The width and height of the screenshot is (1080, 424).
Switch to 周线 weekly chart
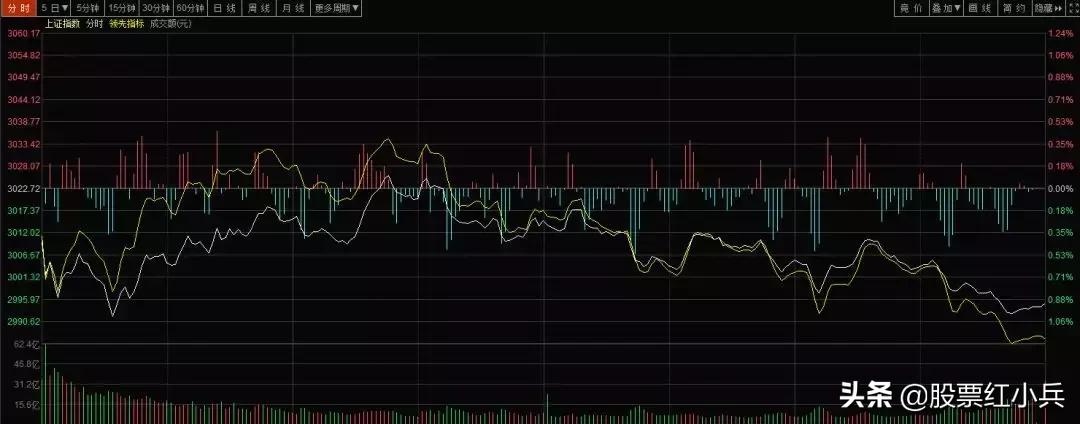pos(259,8)
